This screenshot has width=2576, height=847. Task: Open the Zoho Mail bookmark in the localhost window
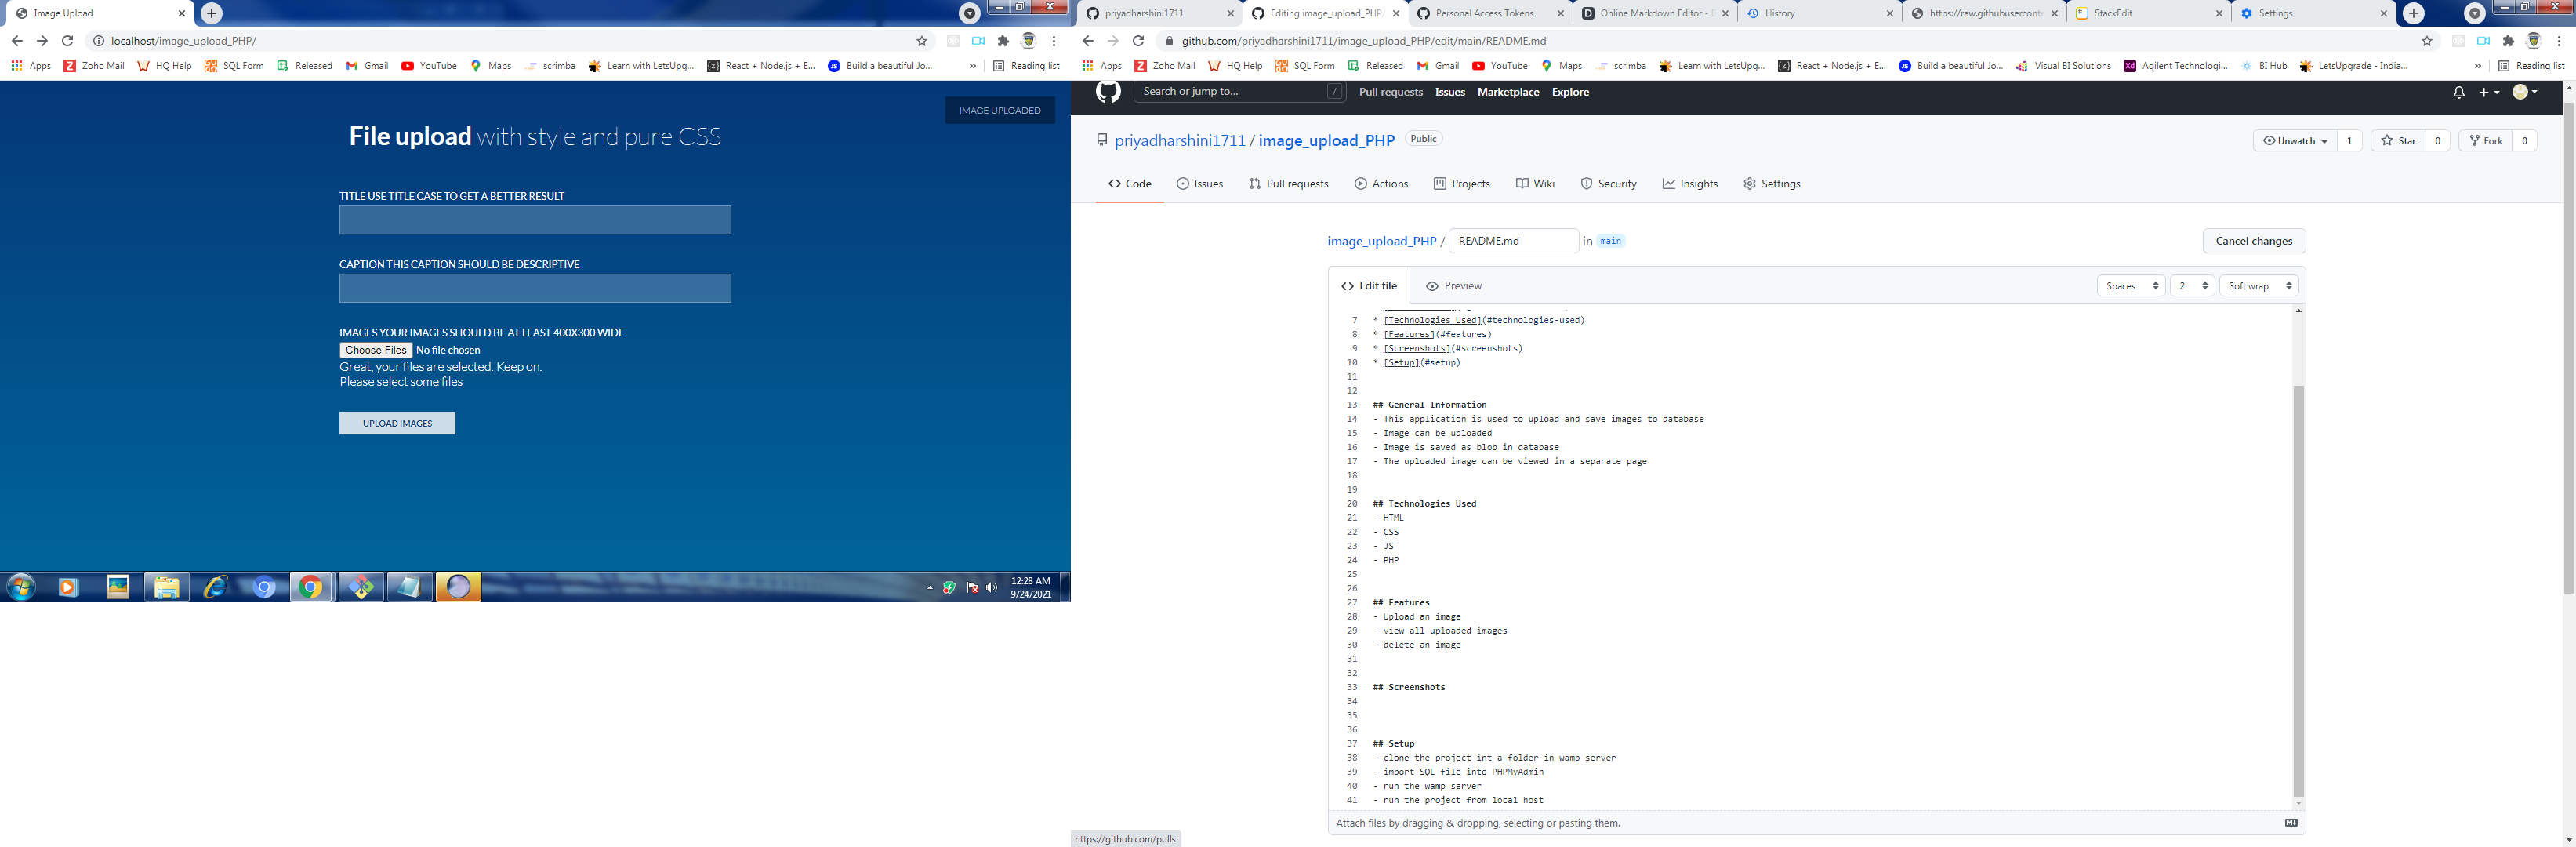tap(94, 66)
